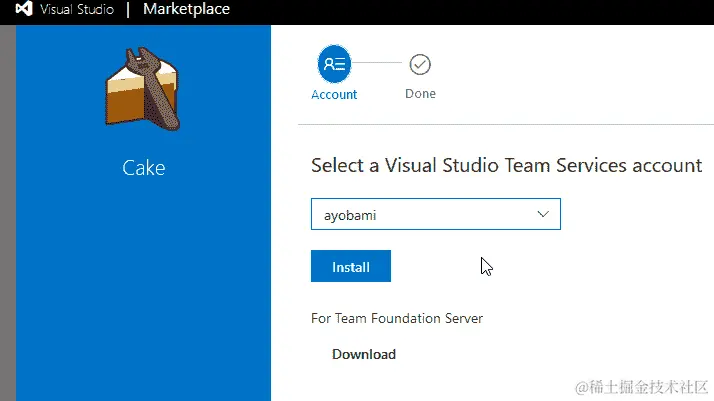Click the Done step label
The image size is (714, 401).
click(x=420, y=94)
